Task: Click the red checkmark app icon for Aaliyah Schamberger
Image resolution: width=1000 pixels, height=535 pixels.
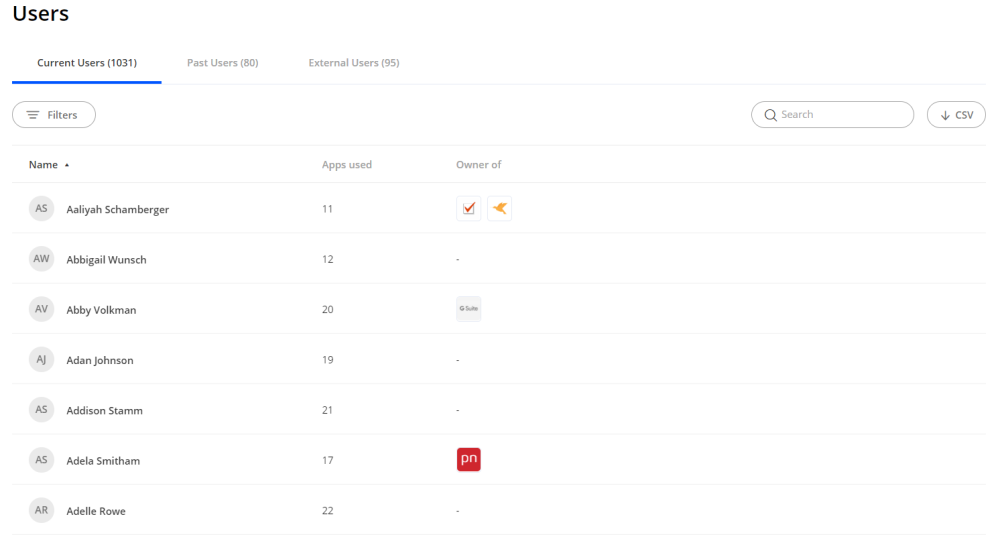Action: [468, 209]
